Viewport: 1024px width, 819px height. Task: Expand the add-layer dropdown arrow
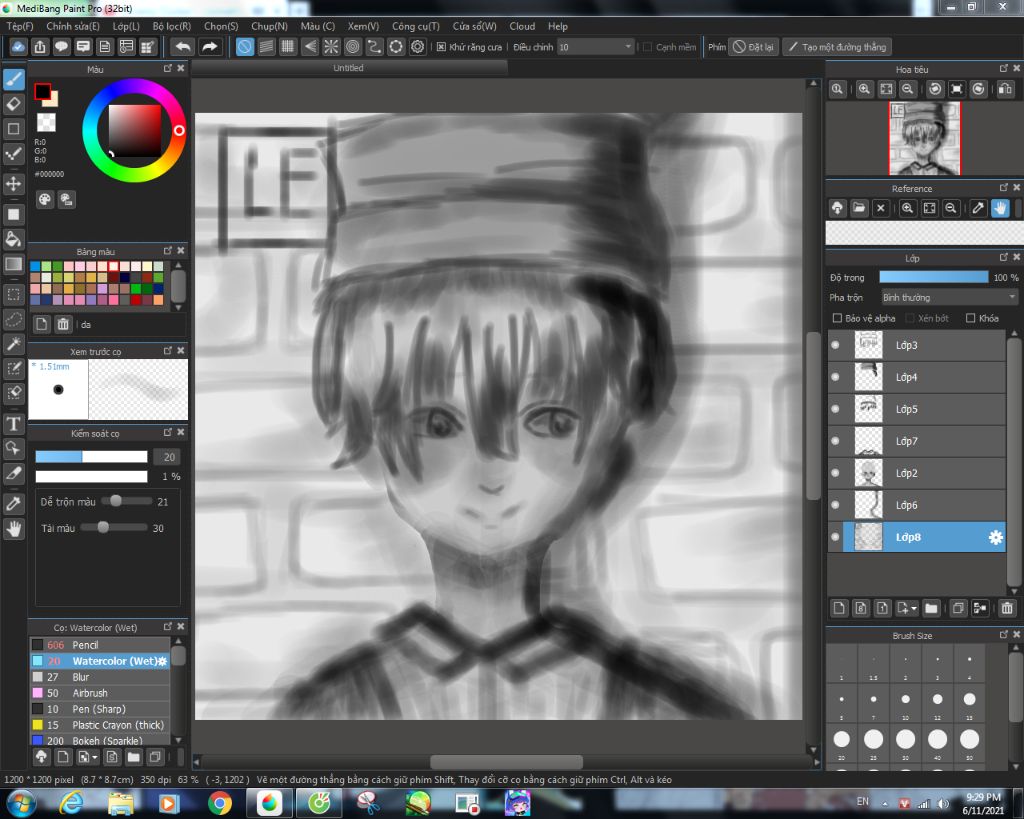[x=914, y=608]
